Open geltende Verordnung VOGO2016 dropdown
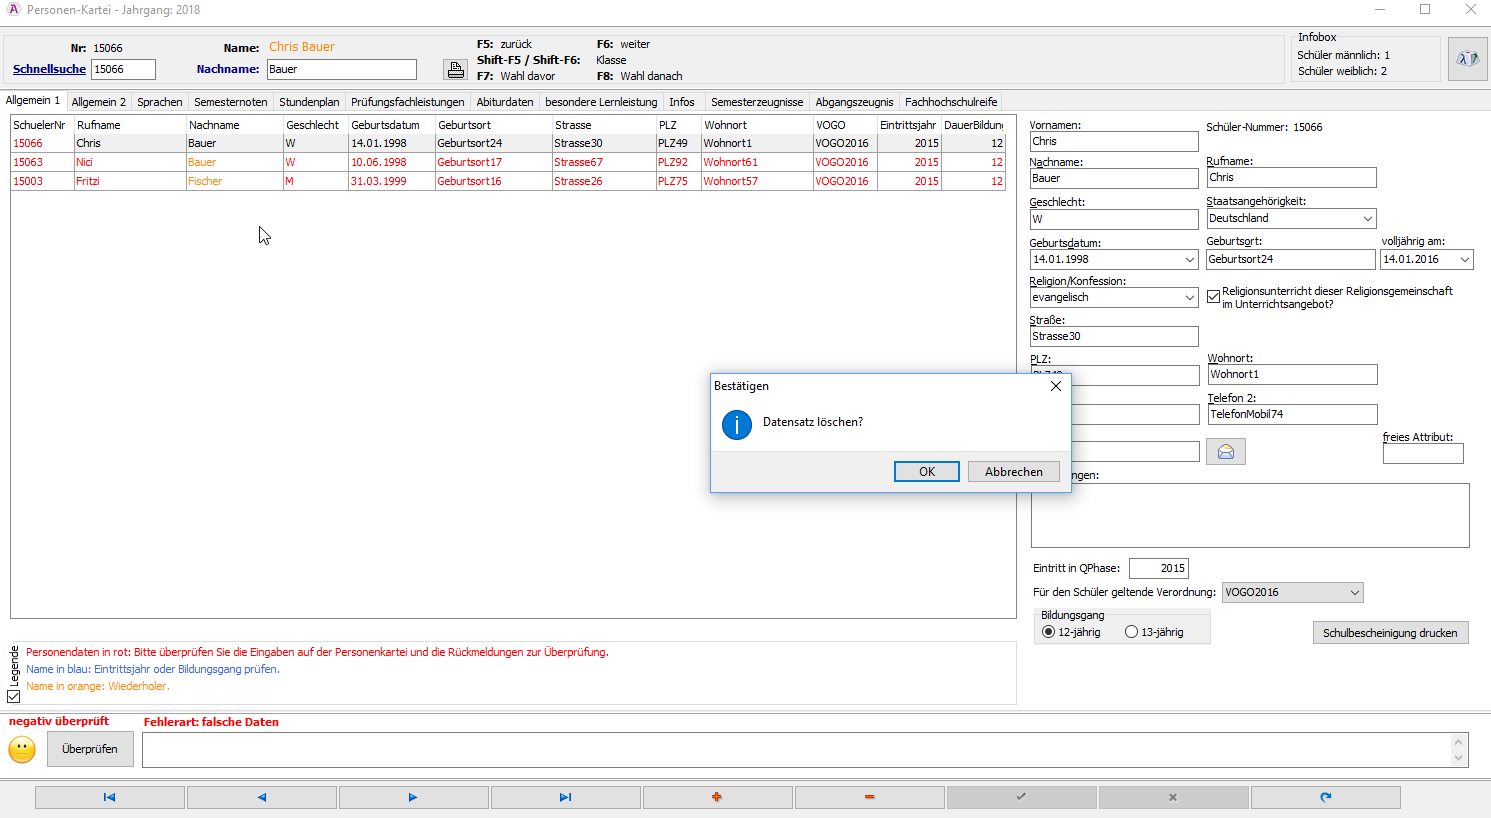The width and height of the screenshot is (1491, 818). click(1355, 592)
